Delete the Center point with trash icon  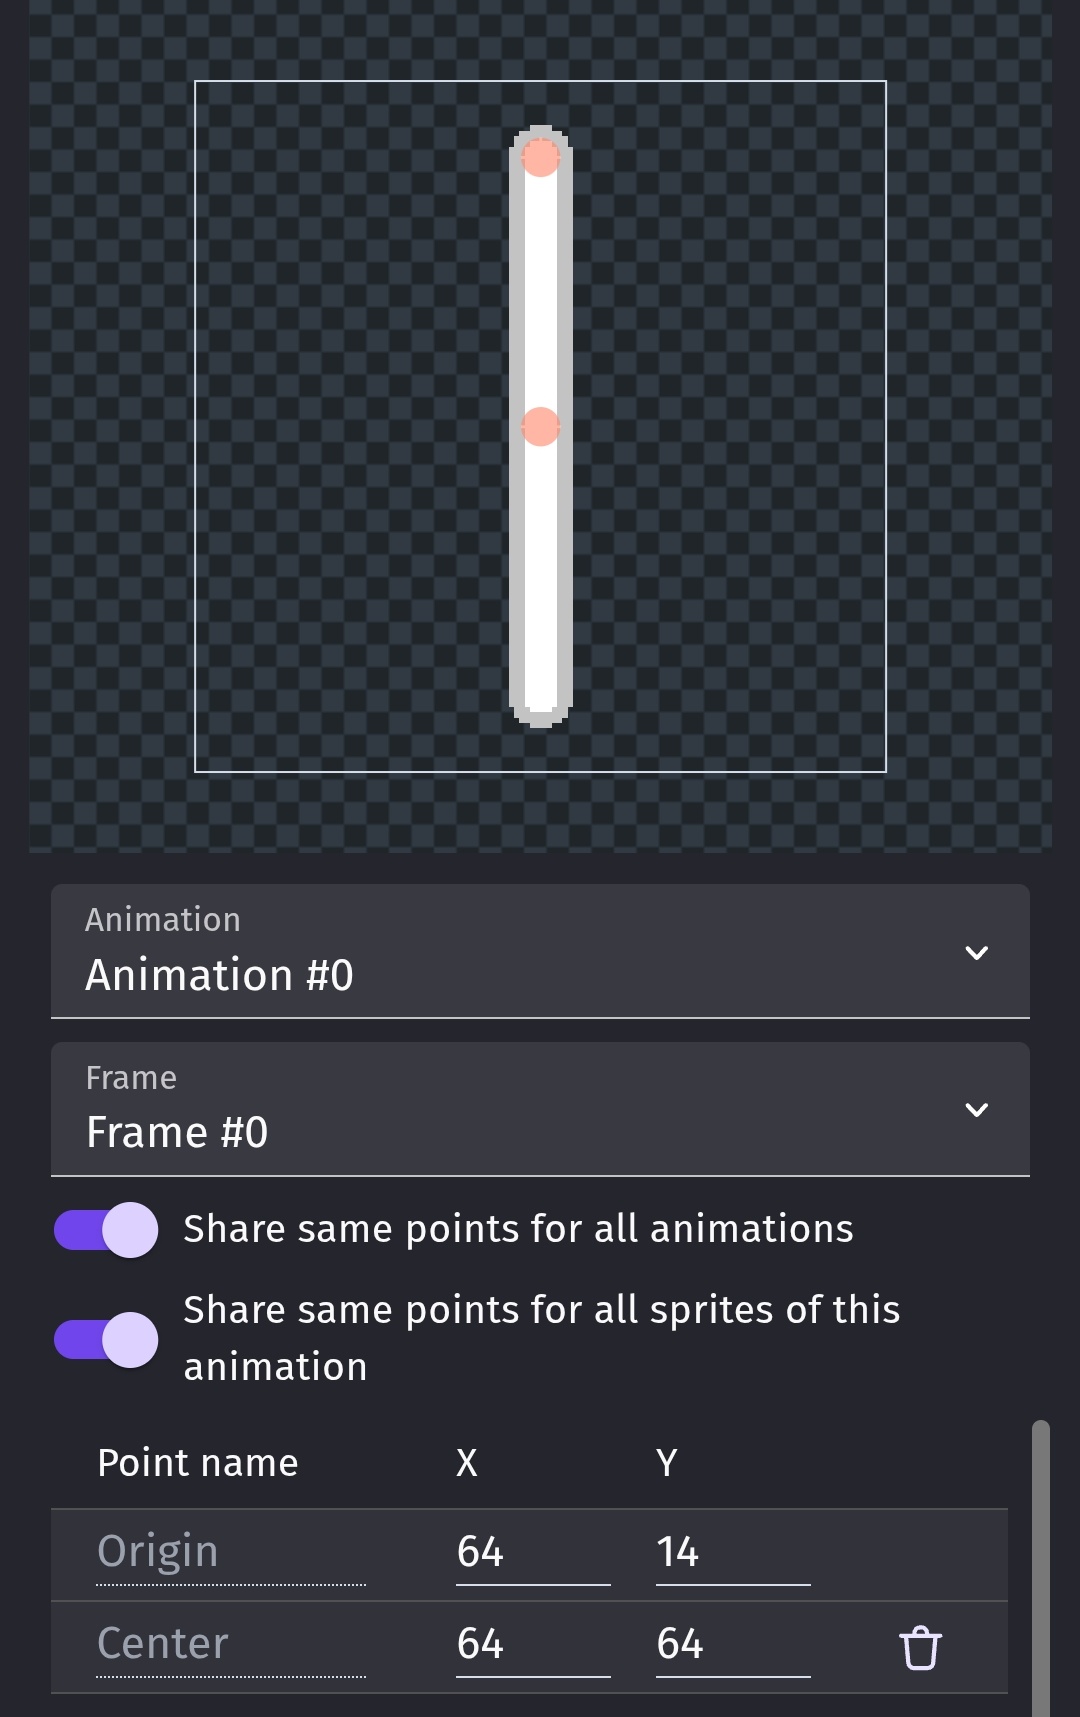tap(920, 1648)
